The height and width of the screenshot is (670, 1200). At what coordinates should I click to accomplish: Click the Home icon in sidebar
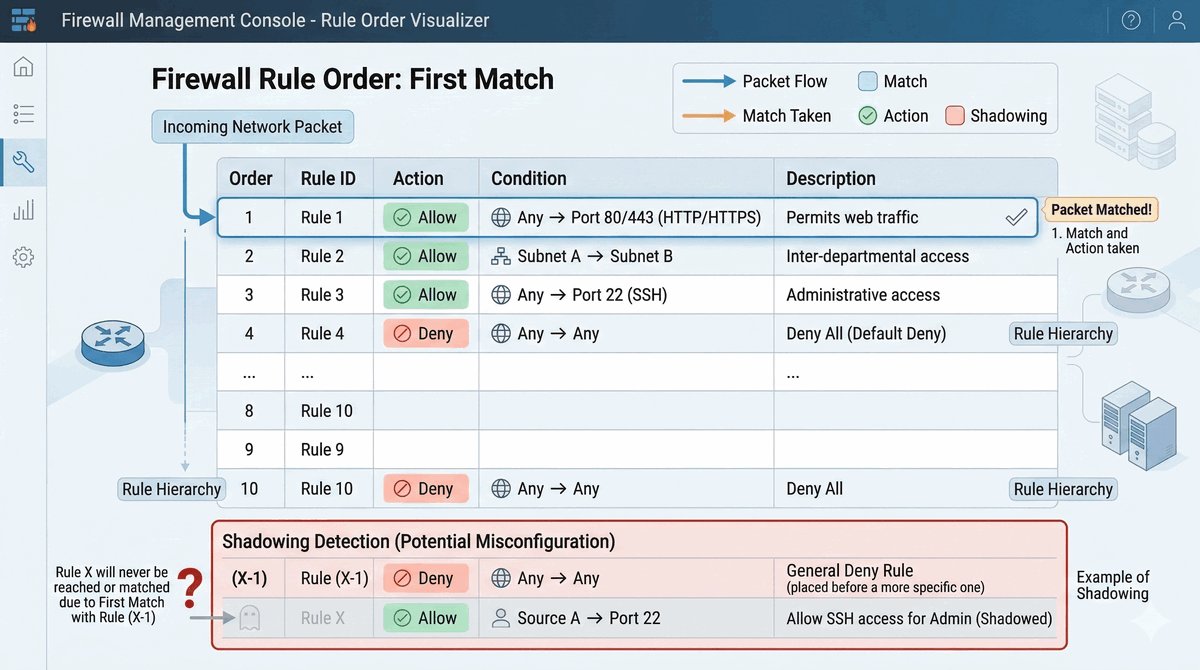[x=23, y=67]
